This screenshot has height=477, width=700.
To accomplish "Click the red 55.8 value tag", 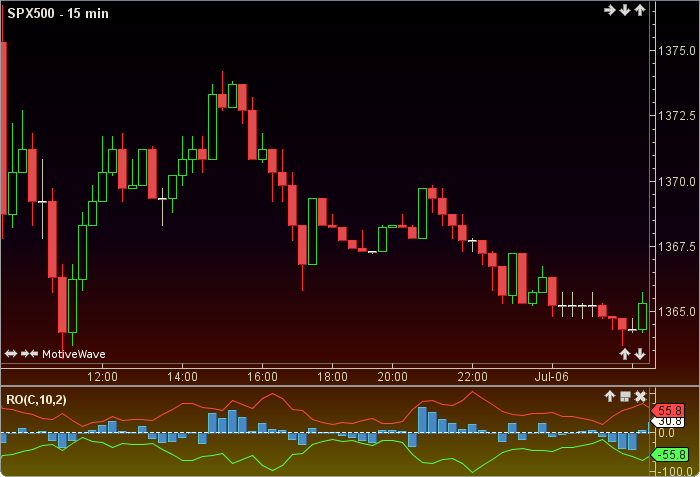I will click(x=668, y=410).
